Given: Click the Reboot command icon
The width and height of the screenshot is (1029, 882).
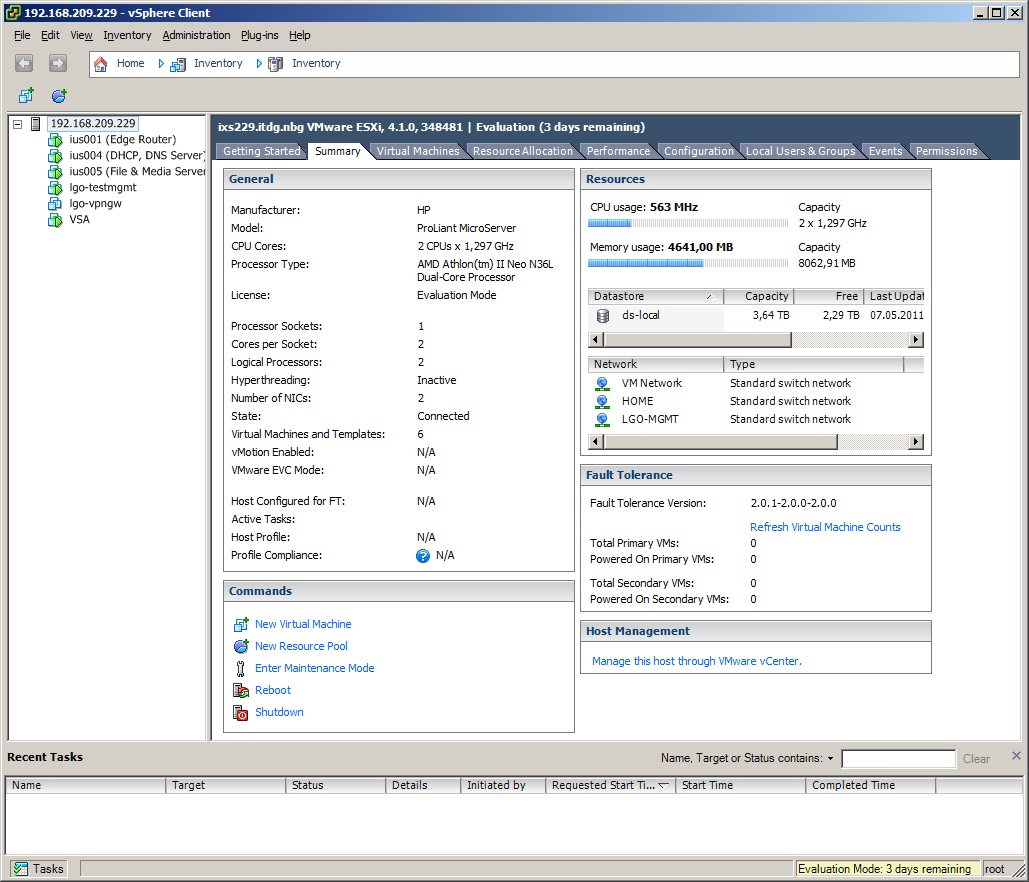Looking at the screenshot, I should 241,690.
